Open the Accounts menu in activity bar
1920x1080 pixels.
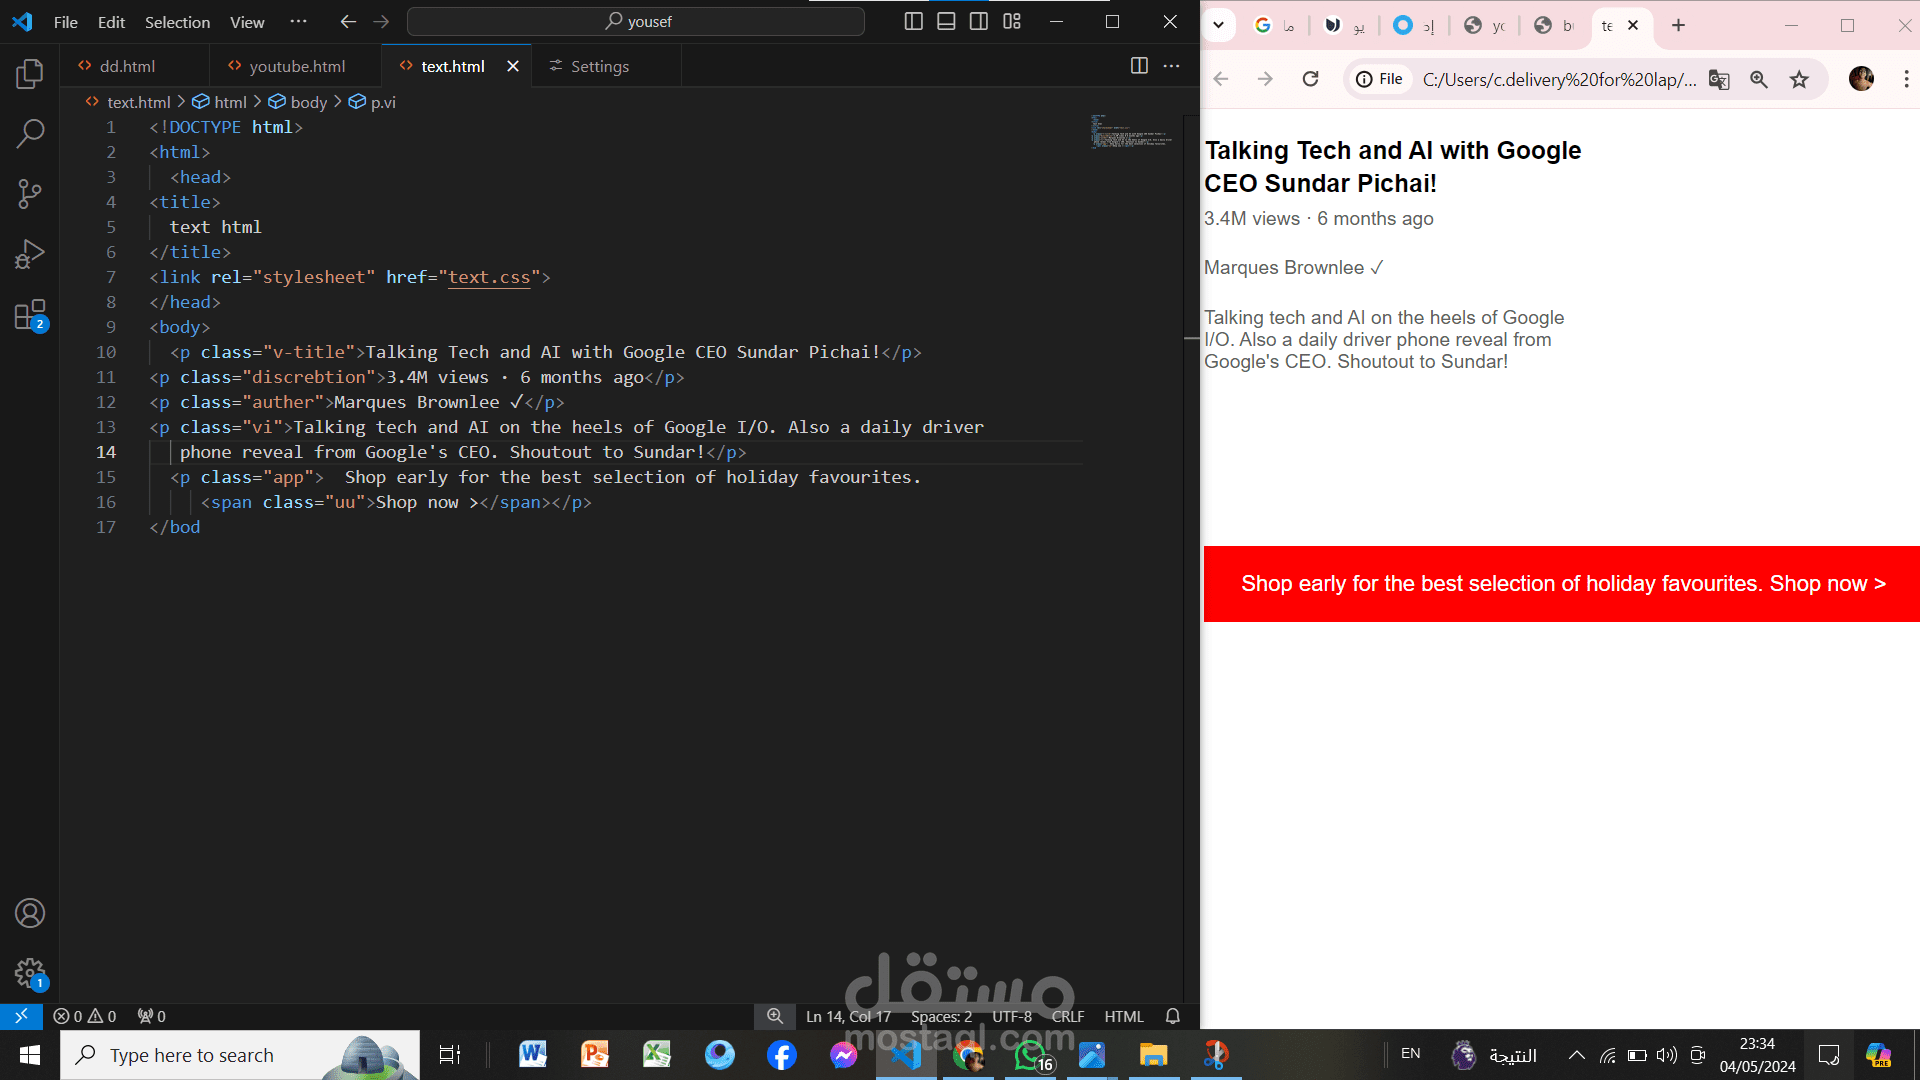click(x=30, y=913)
